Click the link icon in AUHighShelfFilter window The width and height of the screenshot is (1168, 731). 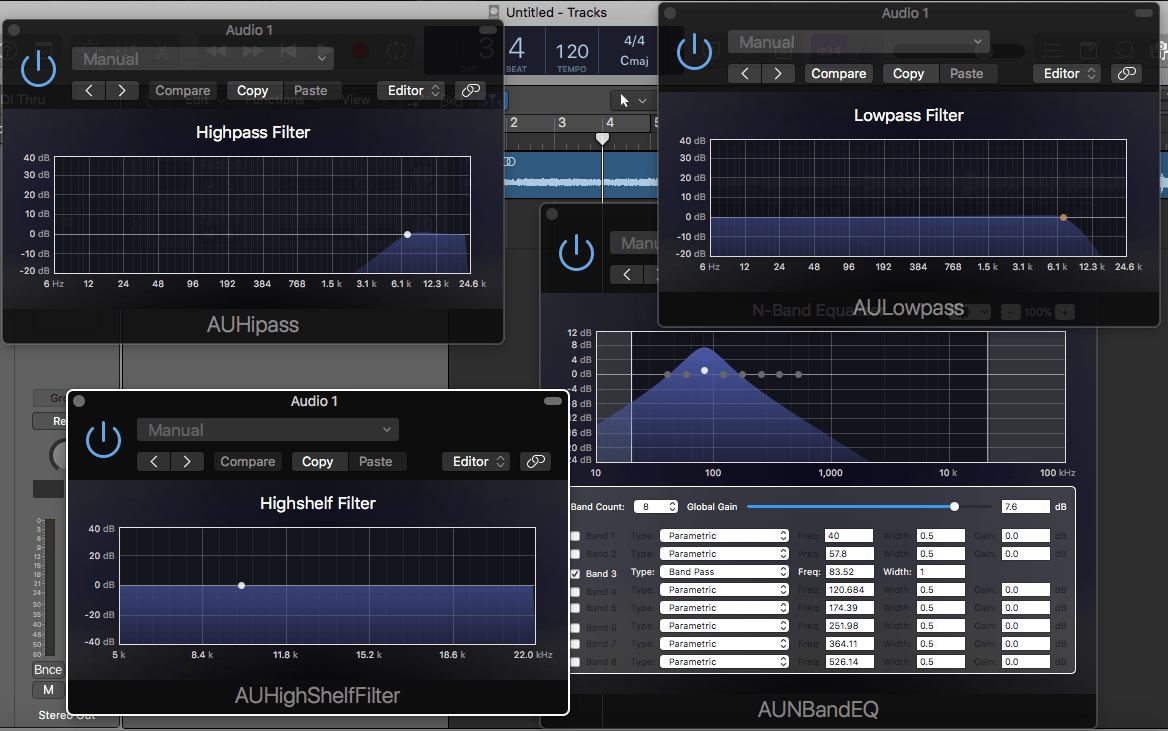(535, 461)
